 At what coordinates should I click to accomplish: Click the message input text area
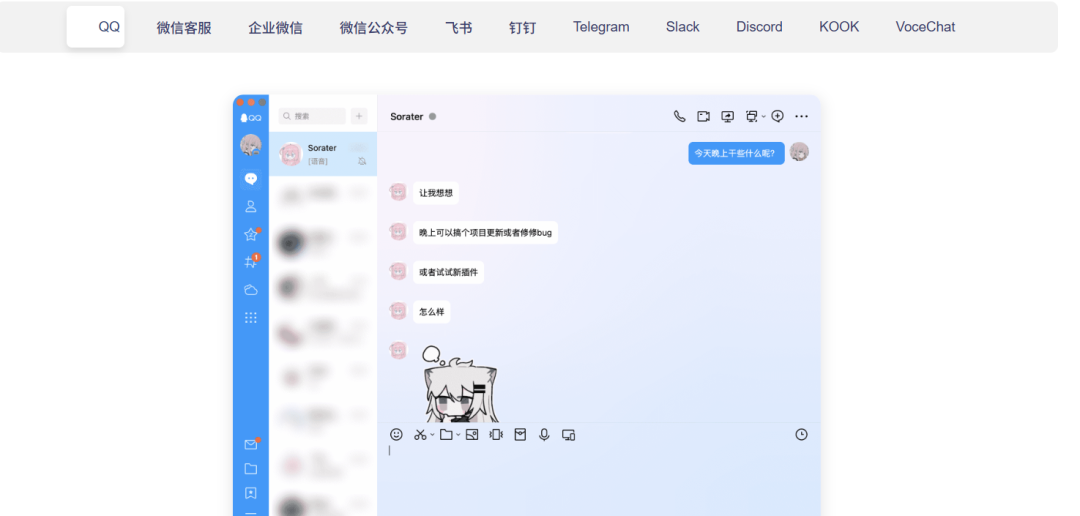point(599,479)
